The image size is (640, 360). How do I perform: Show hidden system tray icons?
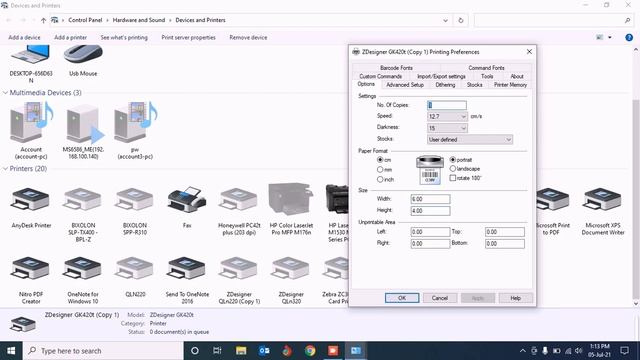tap(522, 351)
